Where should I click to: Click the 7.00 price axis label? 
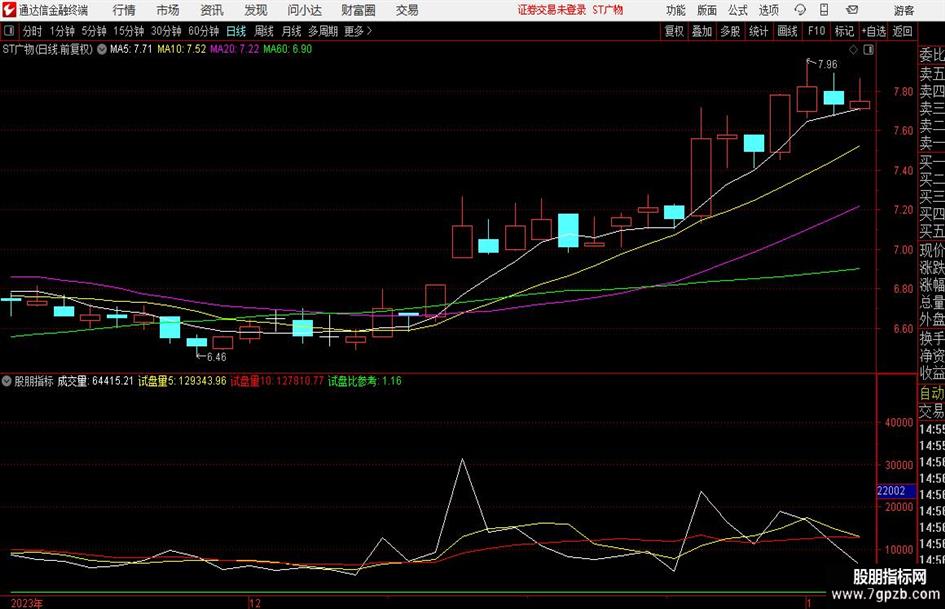[903, 250]
